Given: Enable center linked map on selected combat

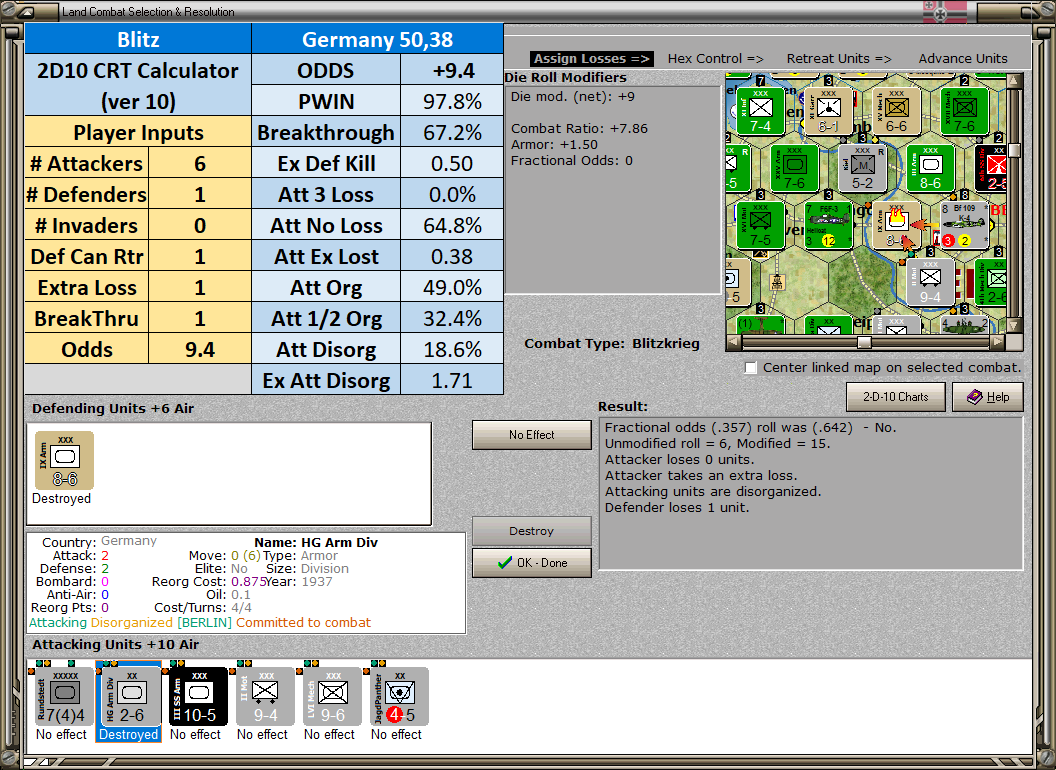Looking at the screenshot, I should pos(751,368).
